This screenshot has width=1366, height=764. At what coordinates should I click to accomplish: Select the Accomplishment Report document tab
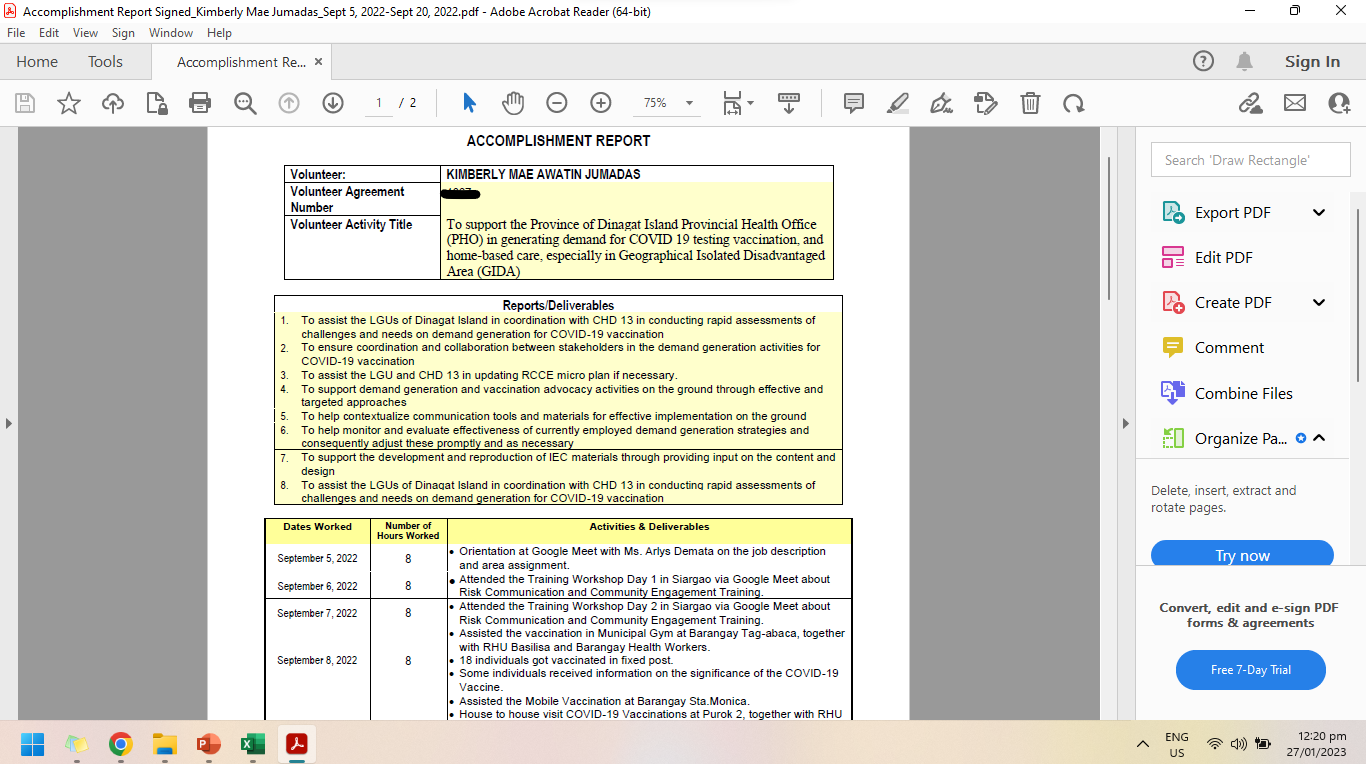coord(241,62)
